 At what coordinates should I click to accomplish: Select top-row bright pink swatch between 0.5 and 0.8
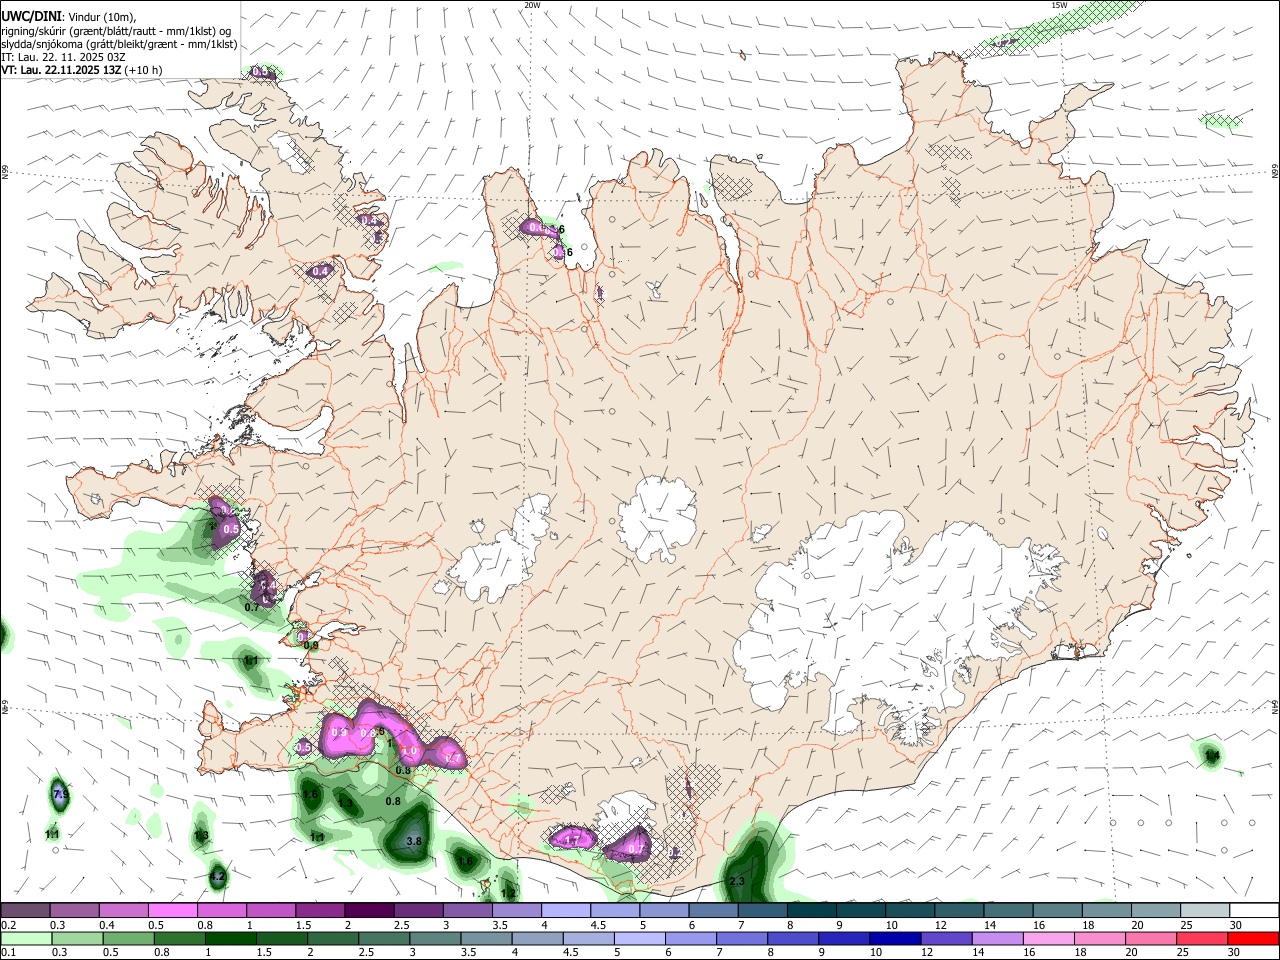[172, 910]
